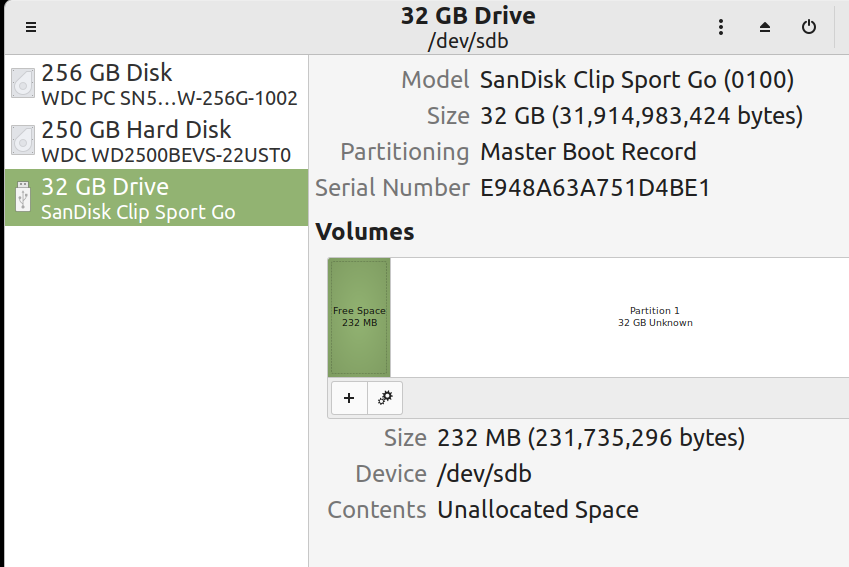Click the Master Boot Record partitioning value
The width and height of the screenshot is (849, 567).
[588, 152]
